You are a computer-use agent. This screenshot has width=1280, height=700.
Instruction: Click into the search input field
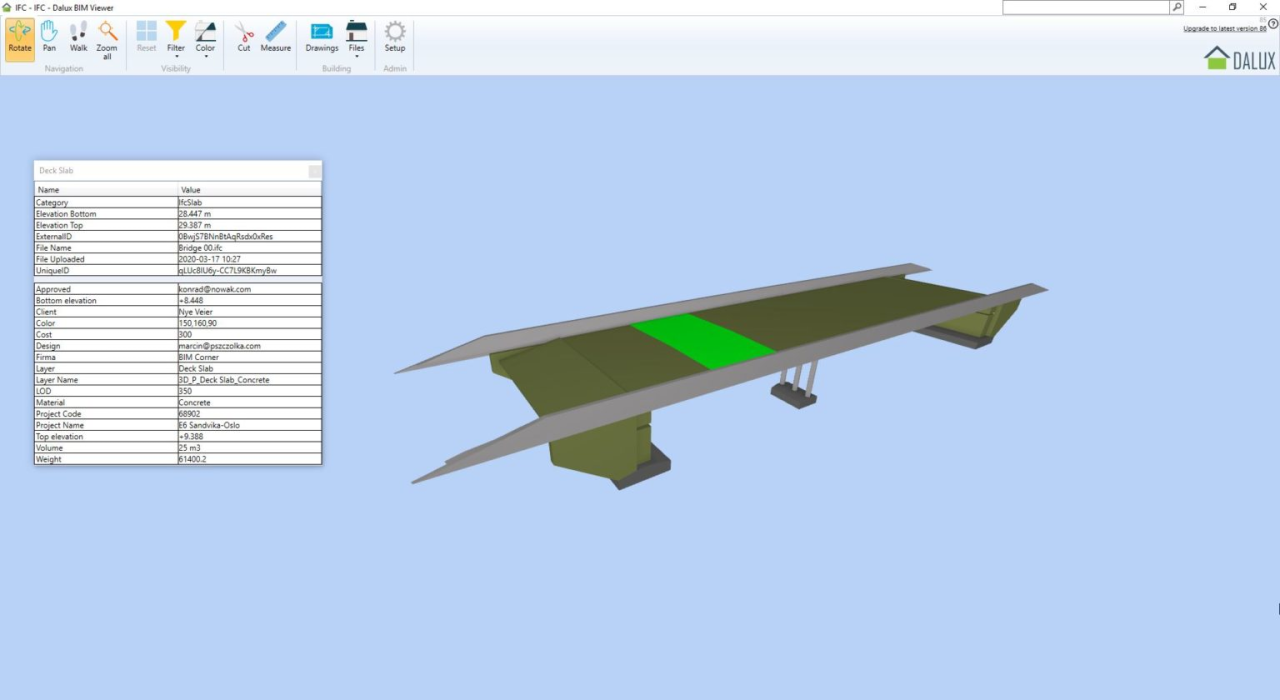[1085, 7]
